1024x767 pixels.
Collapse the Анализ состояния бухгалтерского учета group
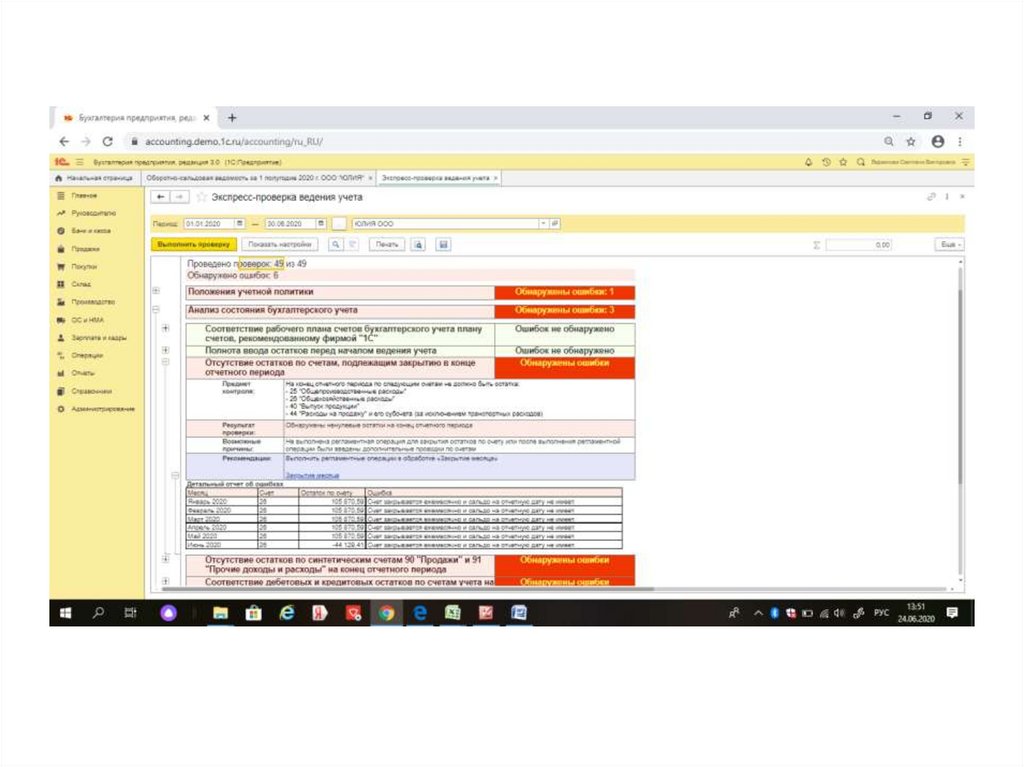156,309
